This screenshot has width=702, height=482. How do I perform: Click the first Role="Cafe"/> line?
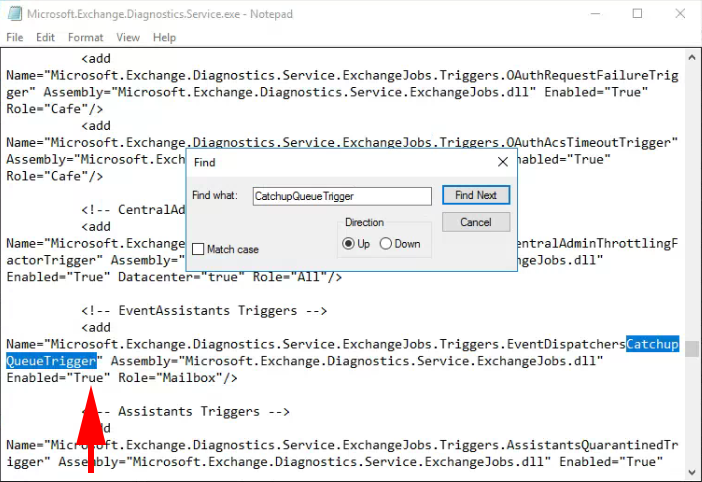[x=55, y=109]
